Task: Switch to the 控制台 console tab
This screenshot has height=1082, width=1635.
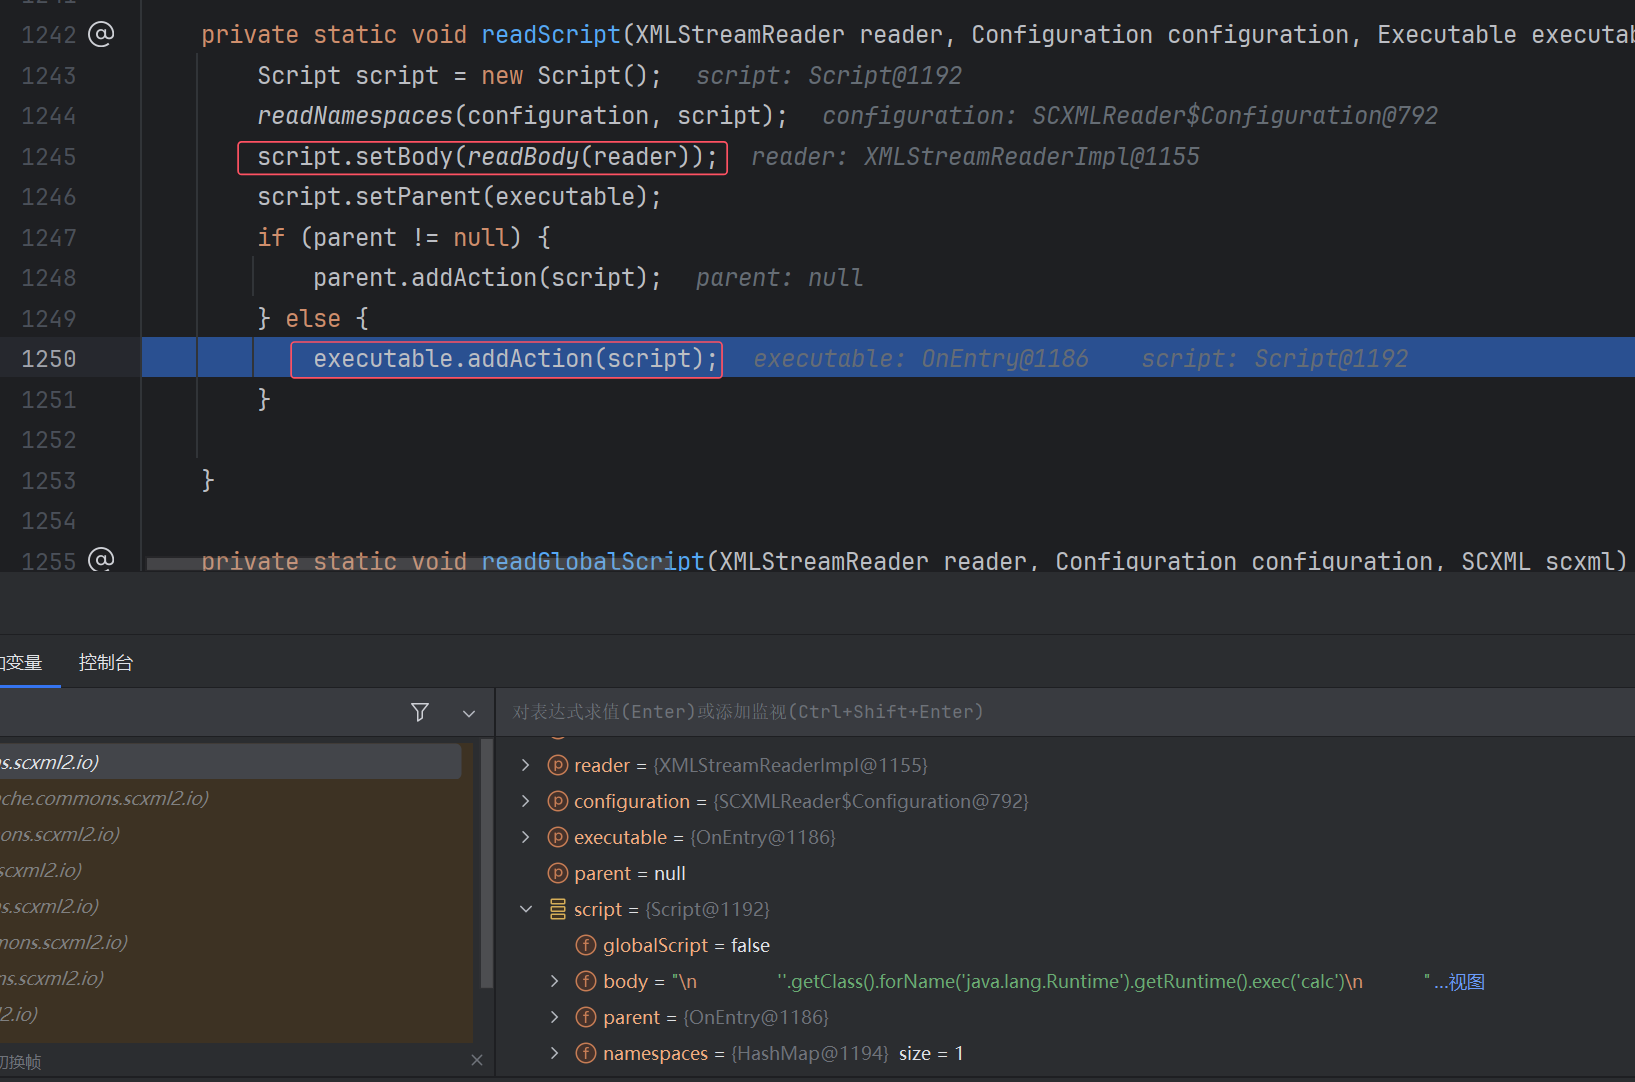Action: [x=106, y=662]
